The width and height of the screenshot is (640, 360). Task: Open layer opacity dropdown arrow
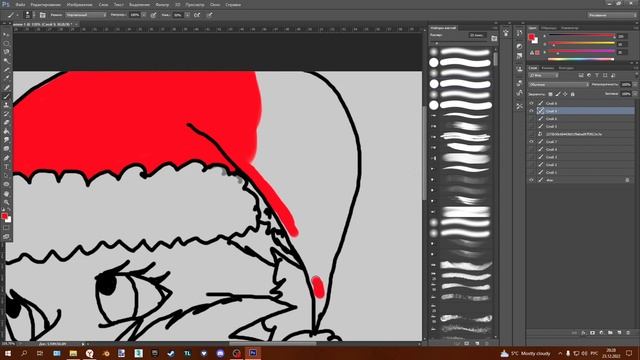click(x=635, y=84)
